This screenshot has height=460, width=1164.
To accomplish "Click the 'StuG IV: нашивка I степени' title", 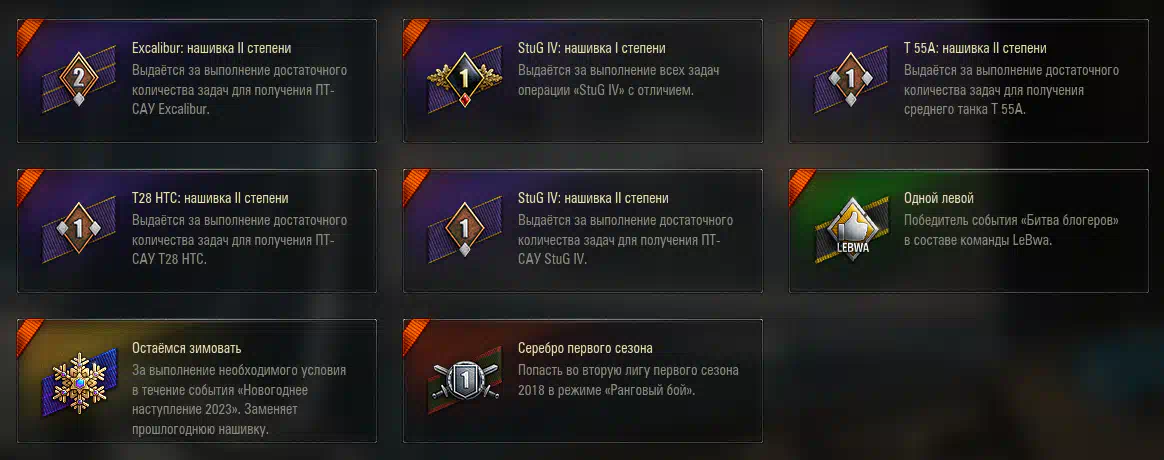I will click(592, 48).
